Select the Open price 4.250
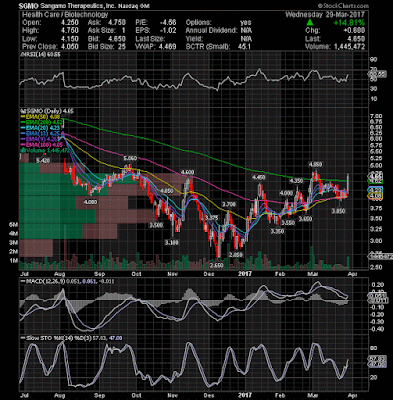 pyautogui.click(x=69, y=22)
